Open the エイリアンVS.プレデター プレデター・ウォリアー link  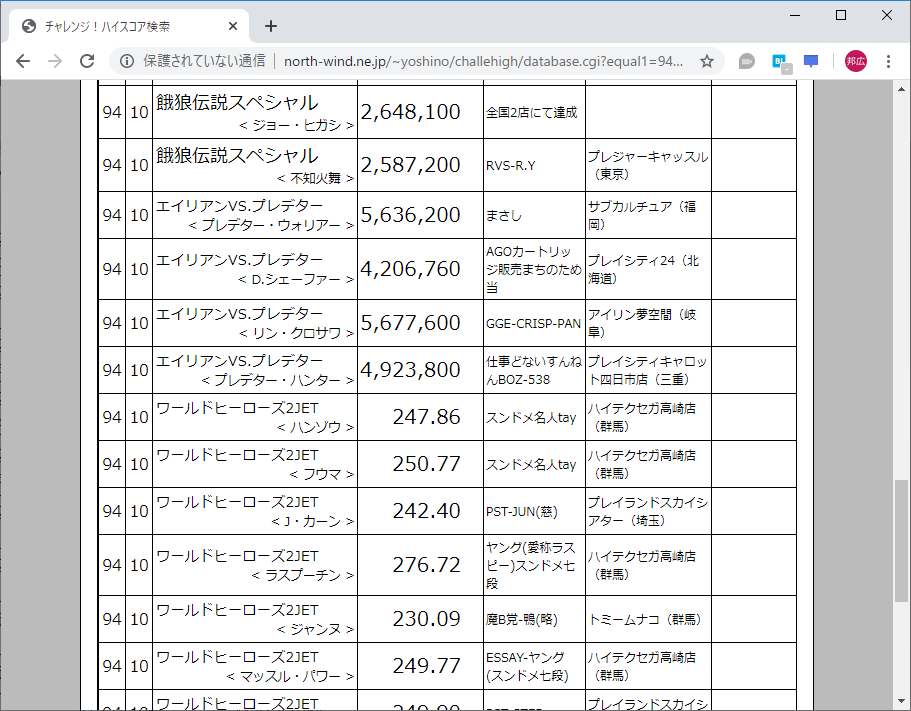(x=240, y=204)
